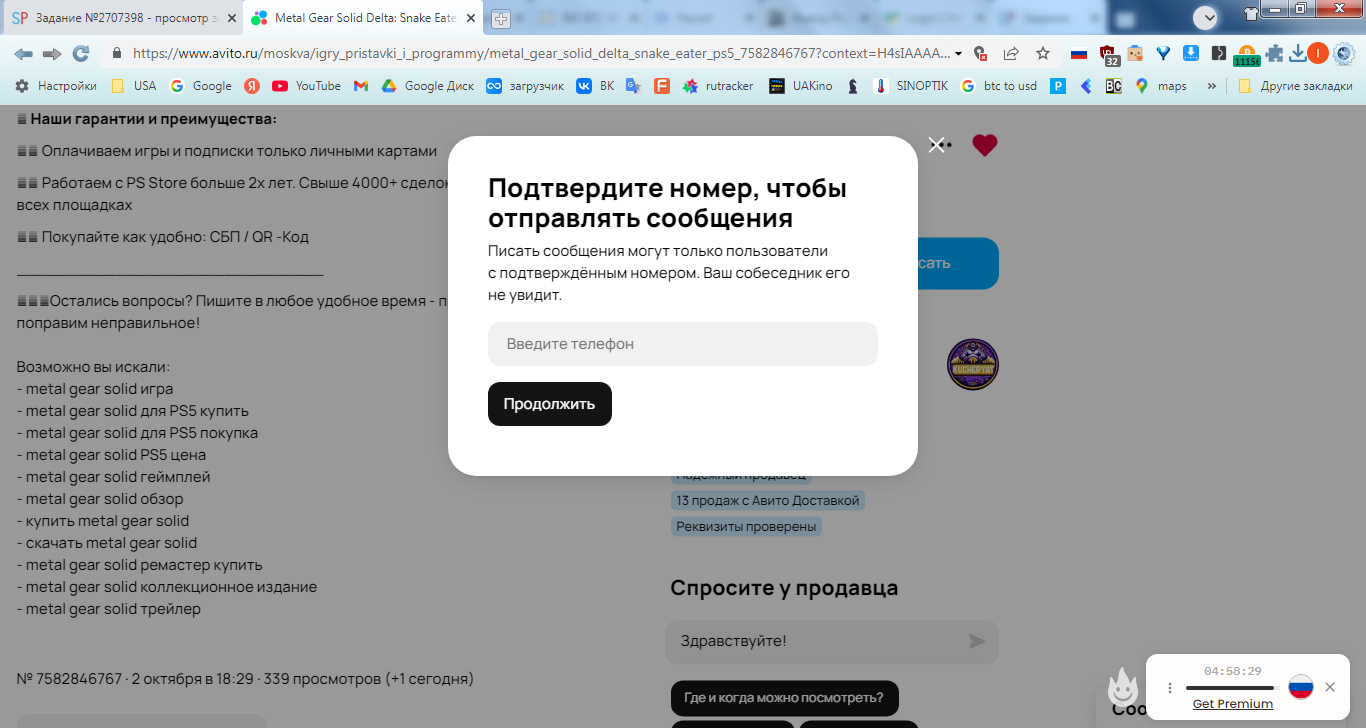Open the BC bookmark icon

[1113, 86]
